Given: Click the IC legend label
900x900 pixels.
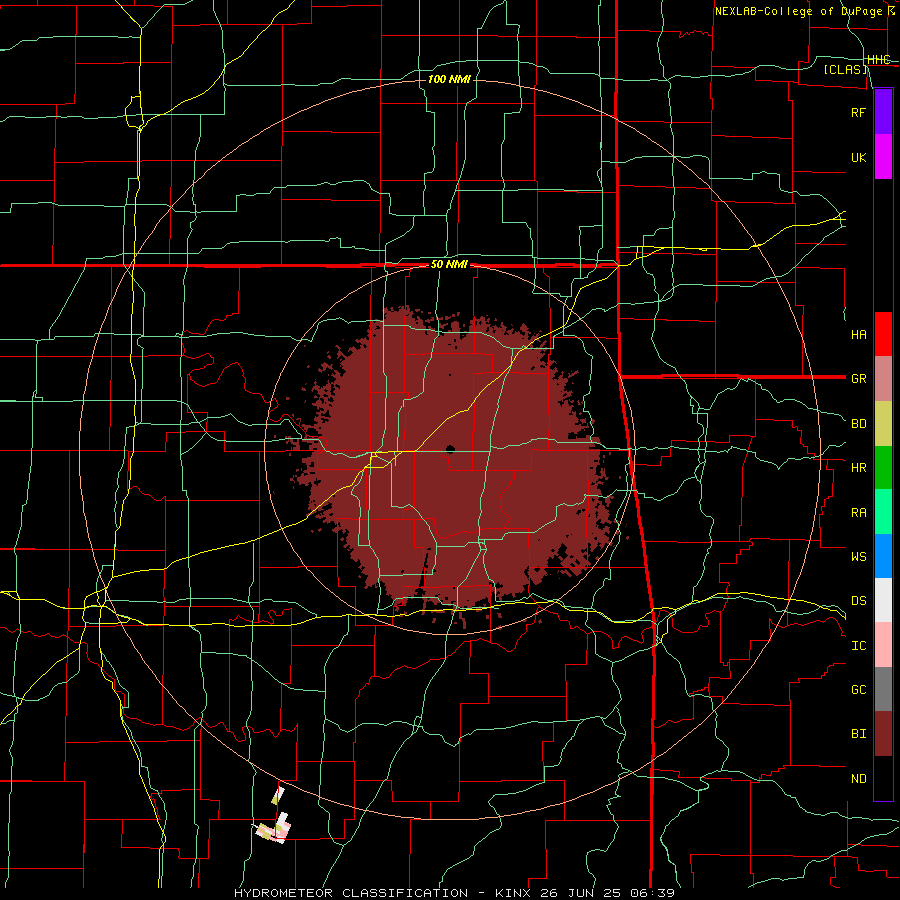Looking at the screenshot, I should pos(858,645).
